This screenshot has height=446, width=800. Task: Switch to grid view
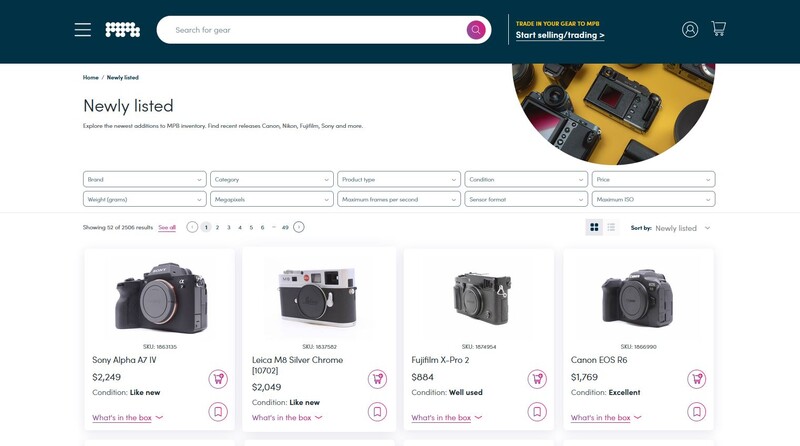[594, 227]
